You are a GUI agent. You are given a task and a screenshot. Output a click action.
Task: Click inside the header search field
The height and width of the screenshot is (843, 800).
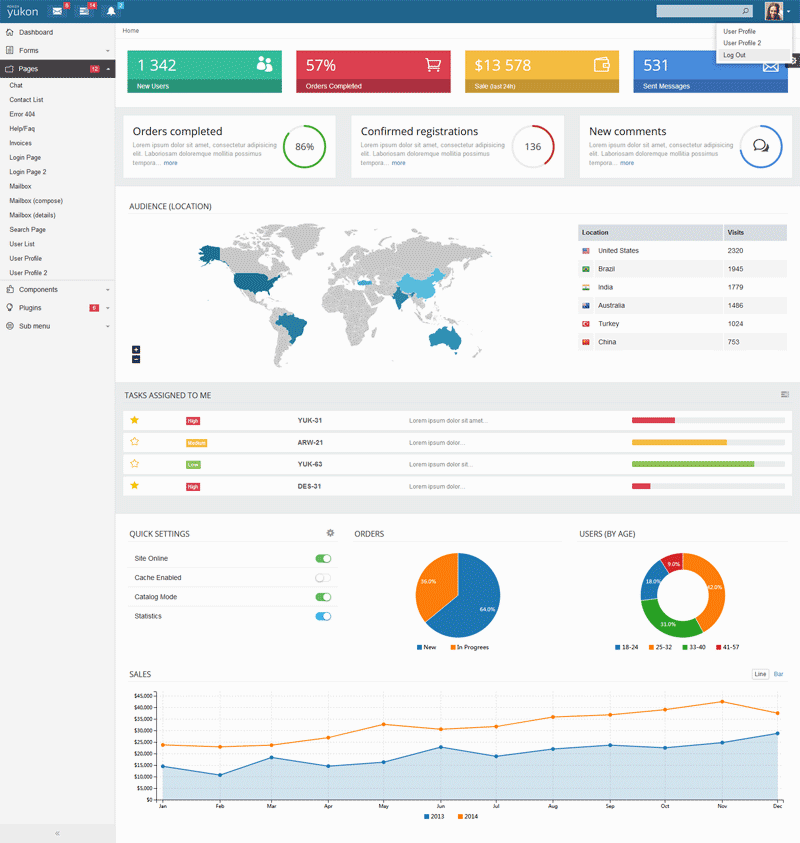coord(705,10)
